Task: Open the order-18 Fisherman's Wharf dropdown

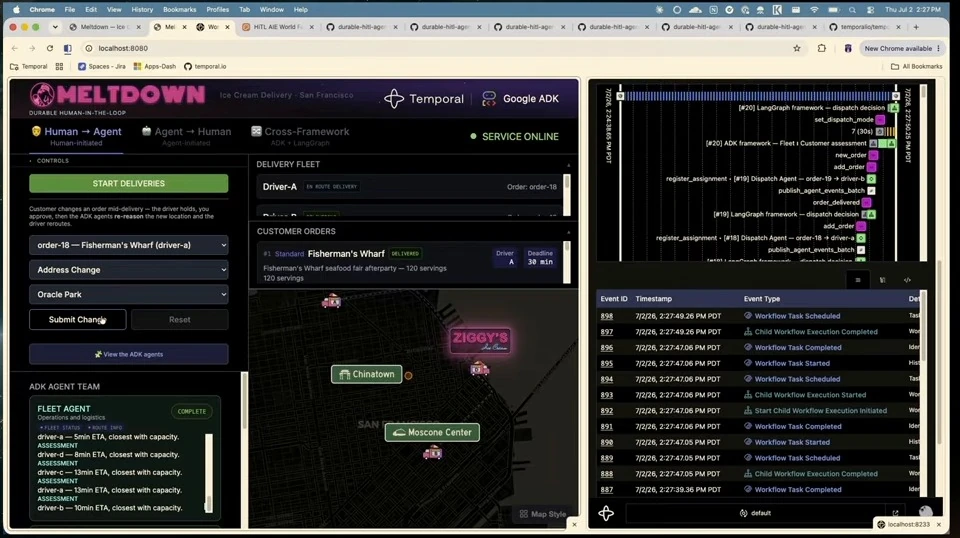Action: click(x=129, y=245)
